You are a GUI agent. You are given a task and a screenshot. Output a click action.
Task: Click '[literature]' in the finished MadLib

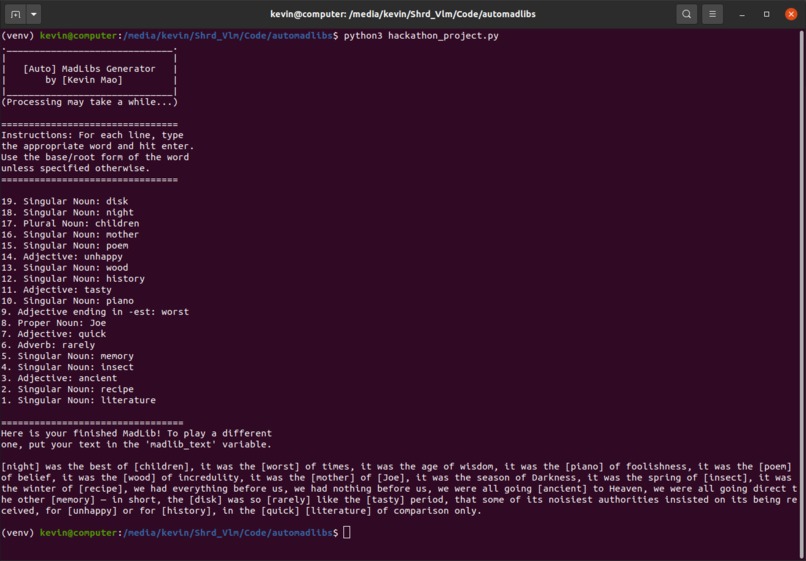(338, 511)
